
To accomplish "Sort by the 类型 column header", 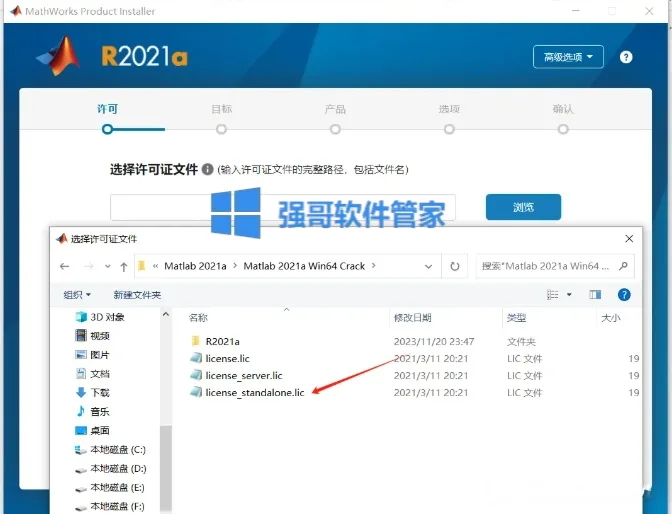I will [x=516, y=318].
